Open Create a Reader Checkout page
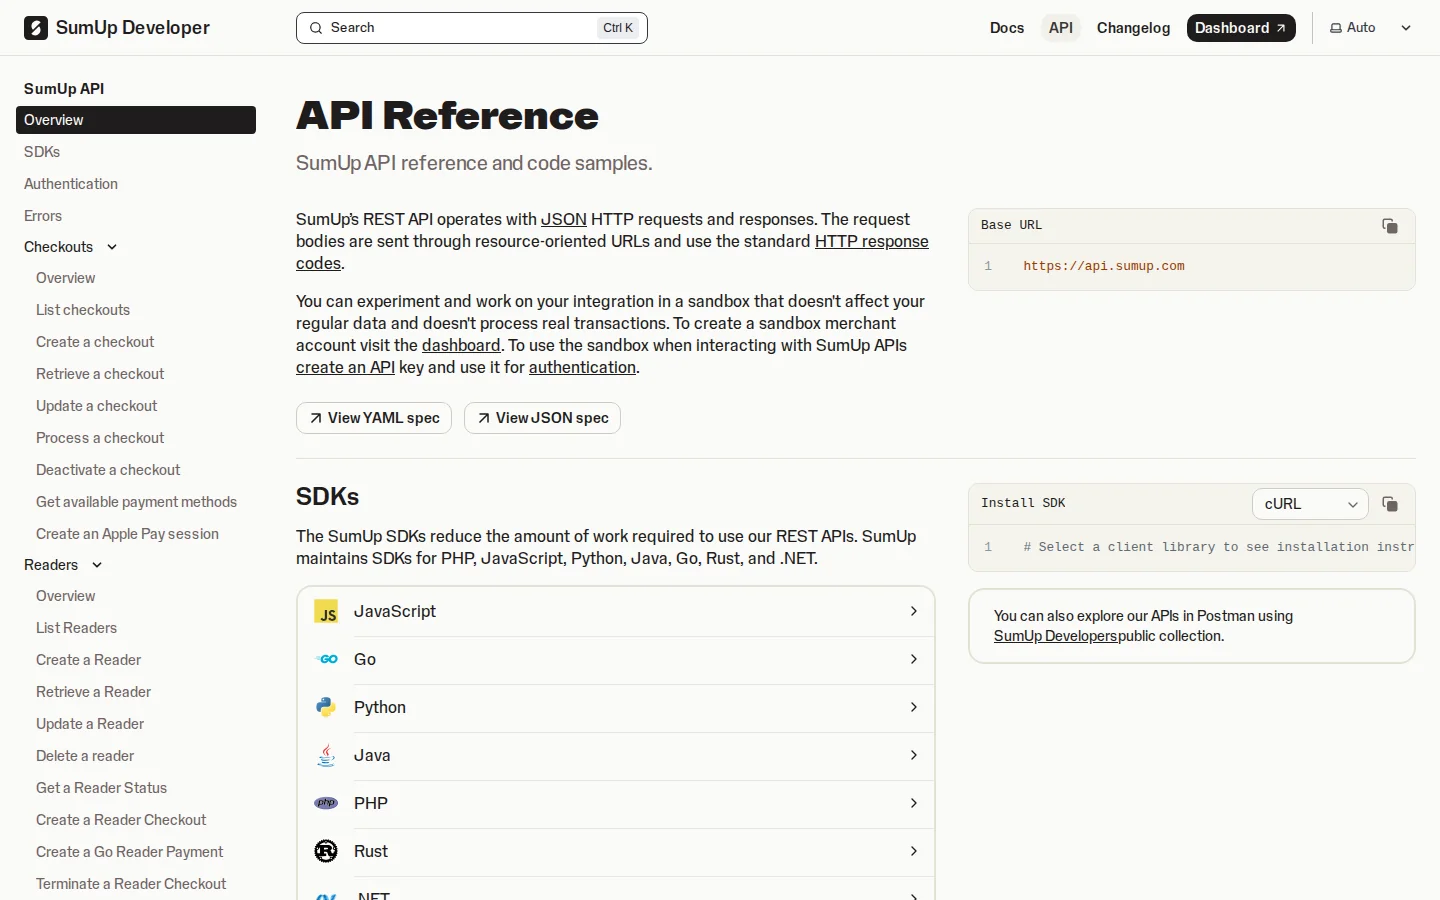 121,820
